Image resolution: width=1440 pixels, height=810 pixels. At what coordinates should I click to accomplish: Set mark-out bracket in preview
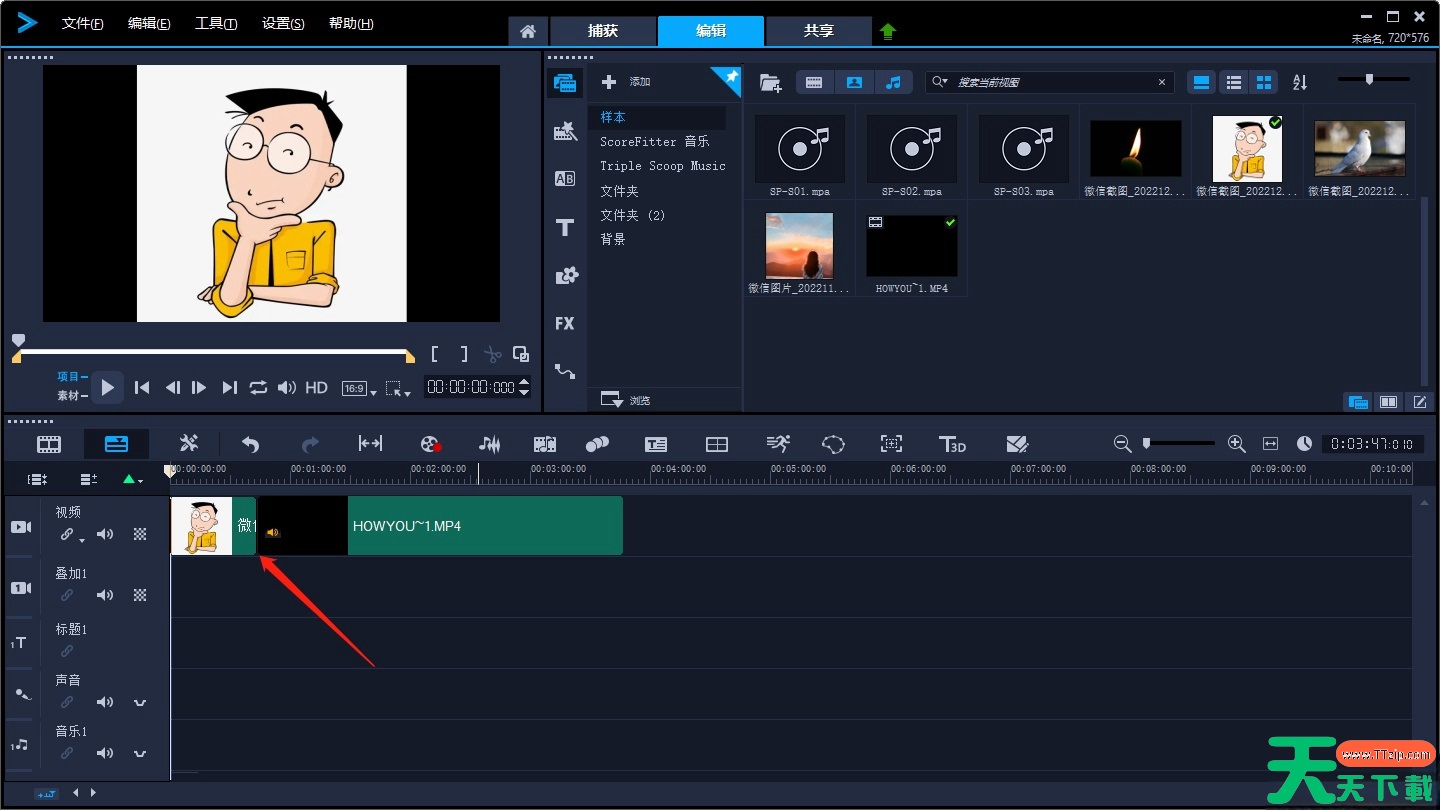(464, 354)
